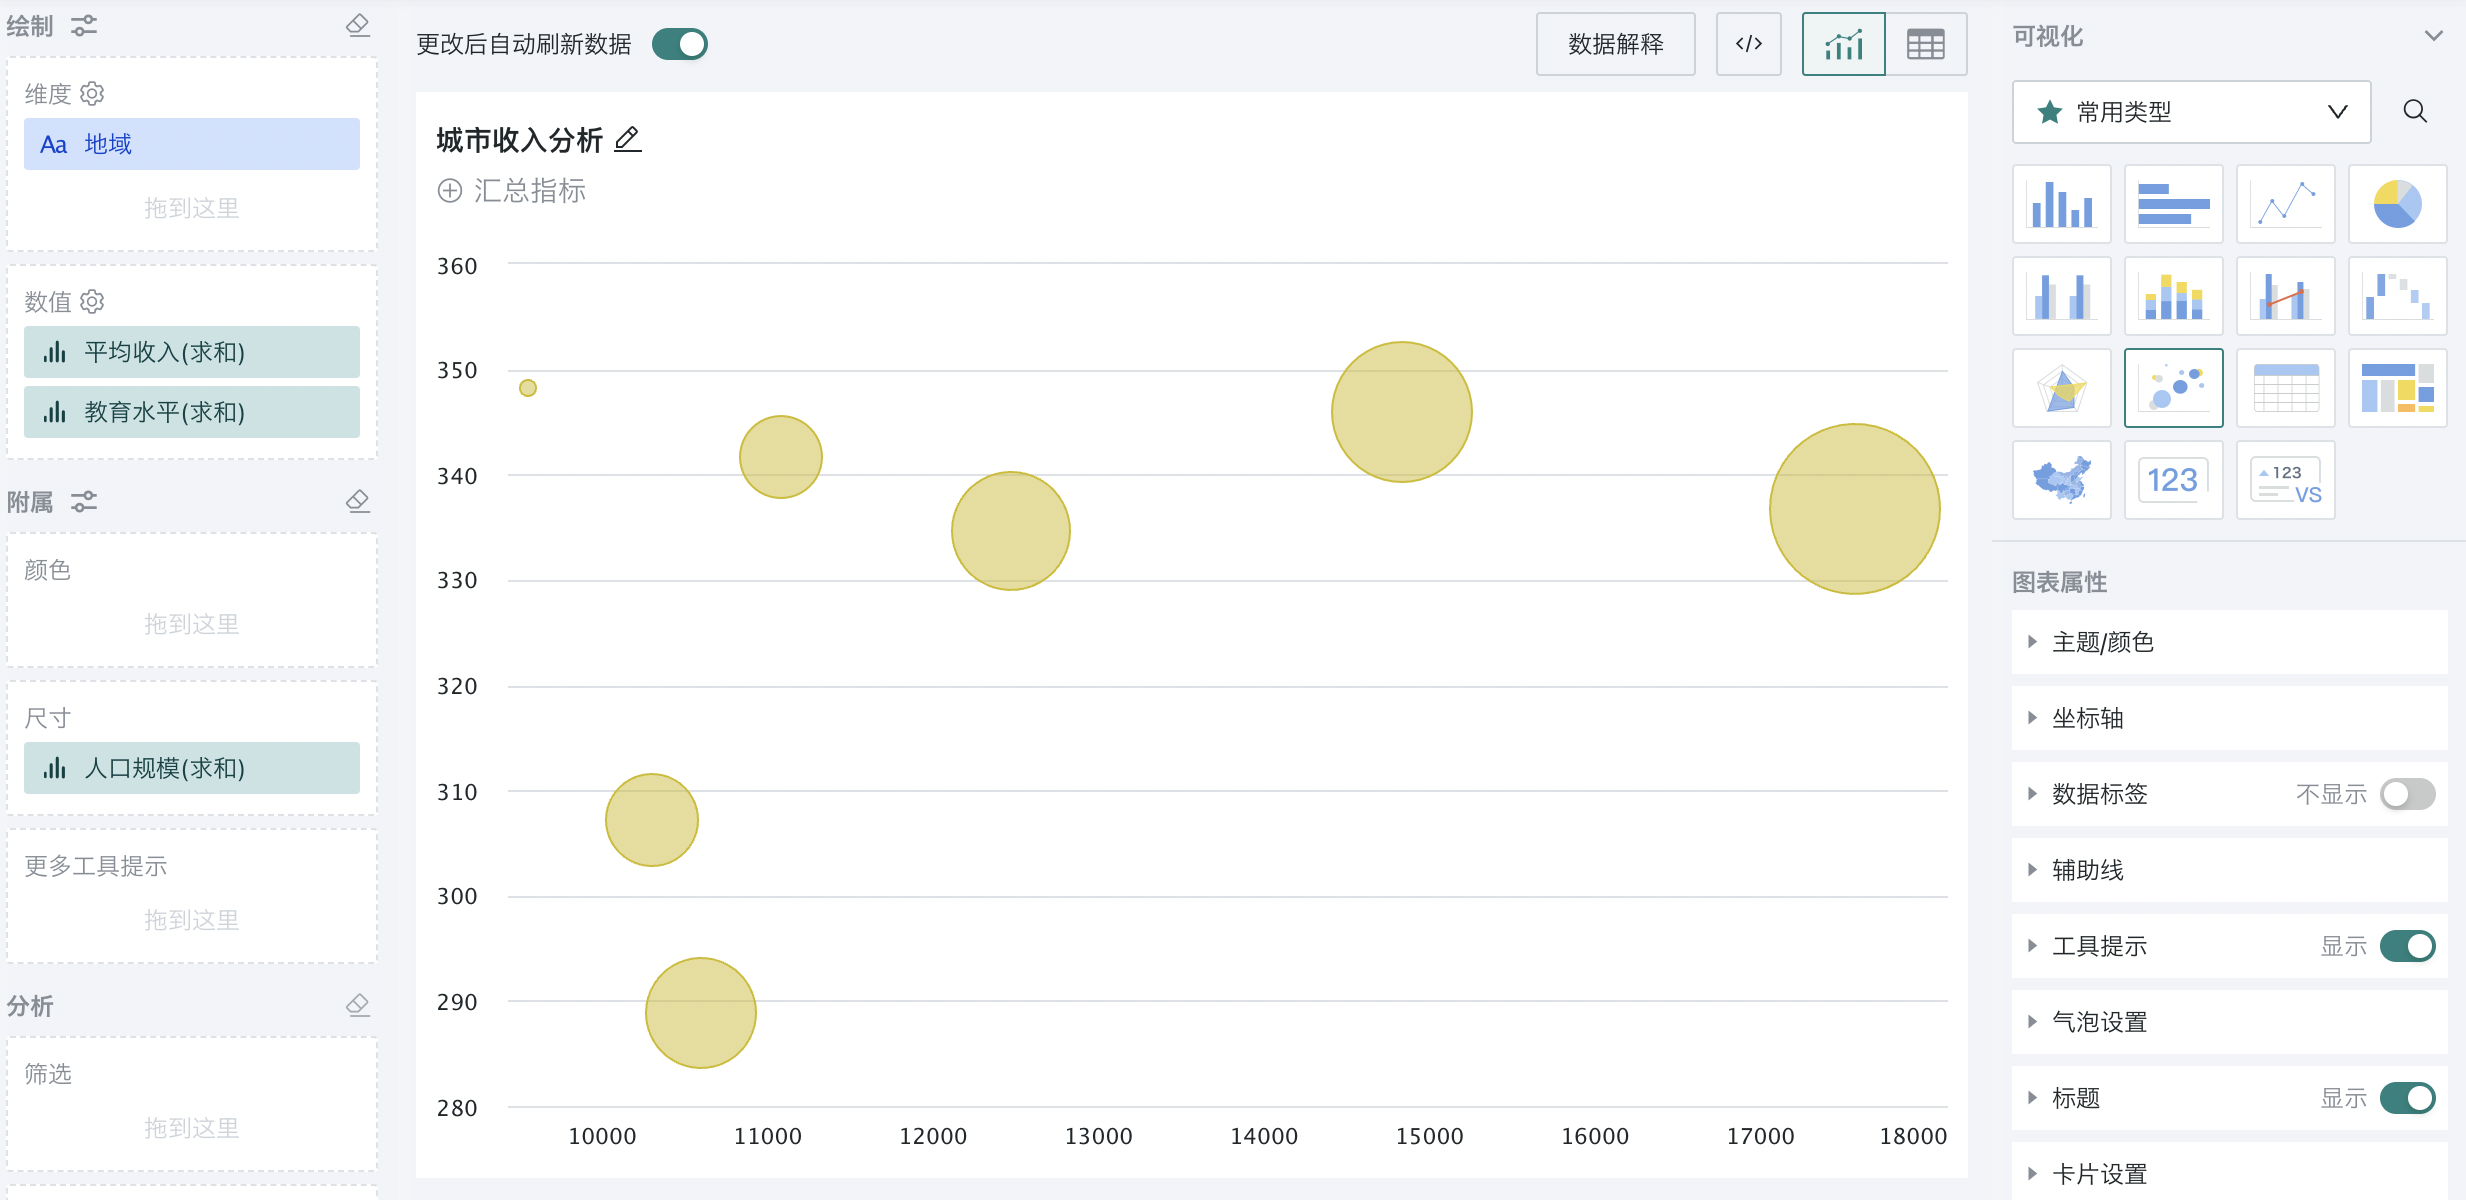The image size is (2466, 1200).
Task: Select the pie chart type icon
Action: pyautogui.click(x=2397, y=204)
